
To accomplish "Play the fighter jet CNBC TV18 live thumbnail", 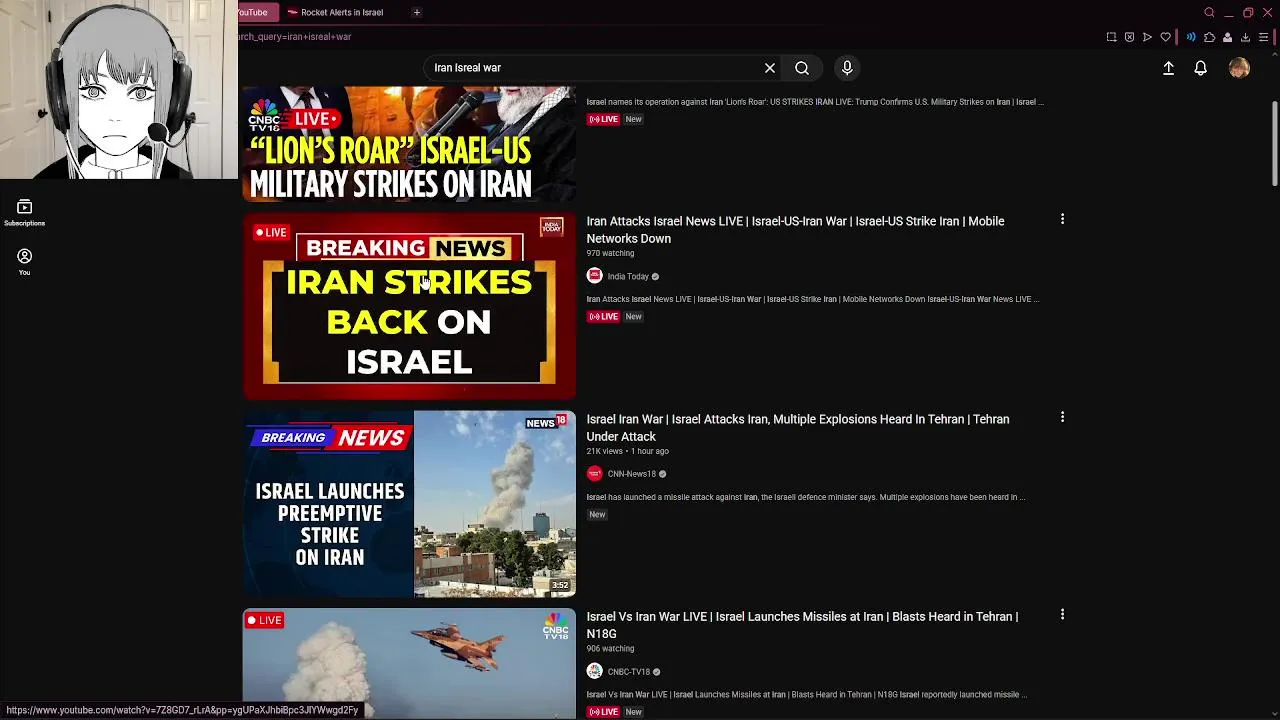I will (409, 663).
